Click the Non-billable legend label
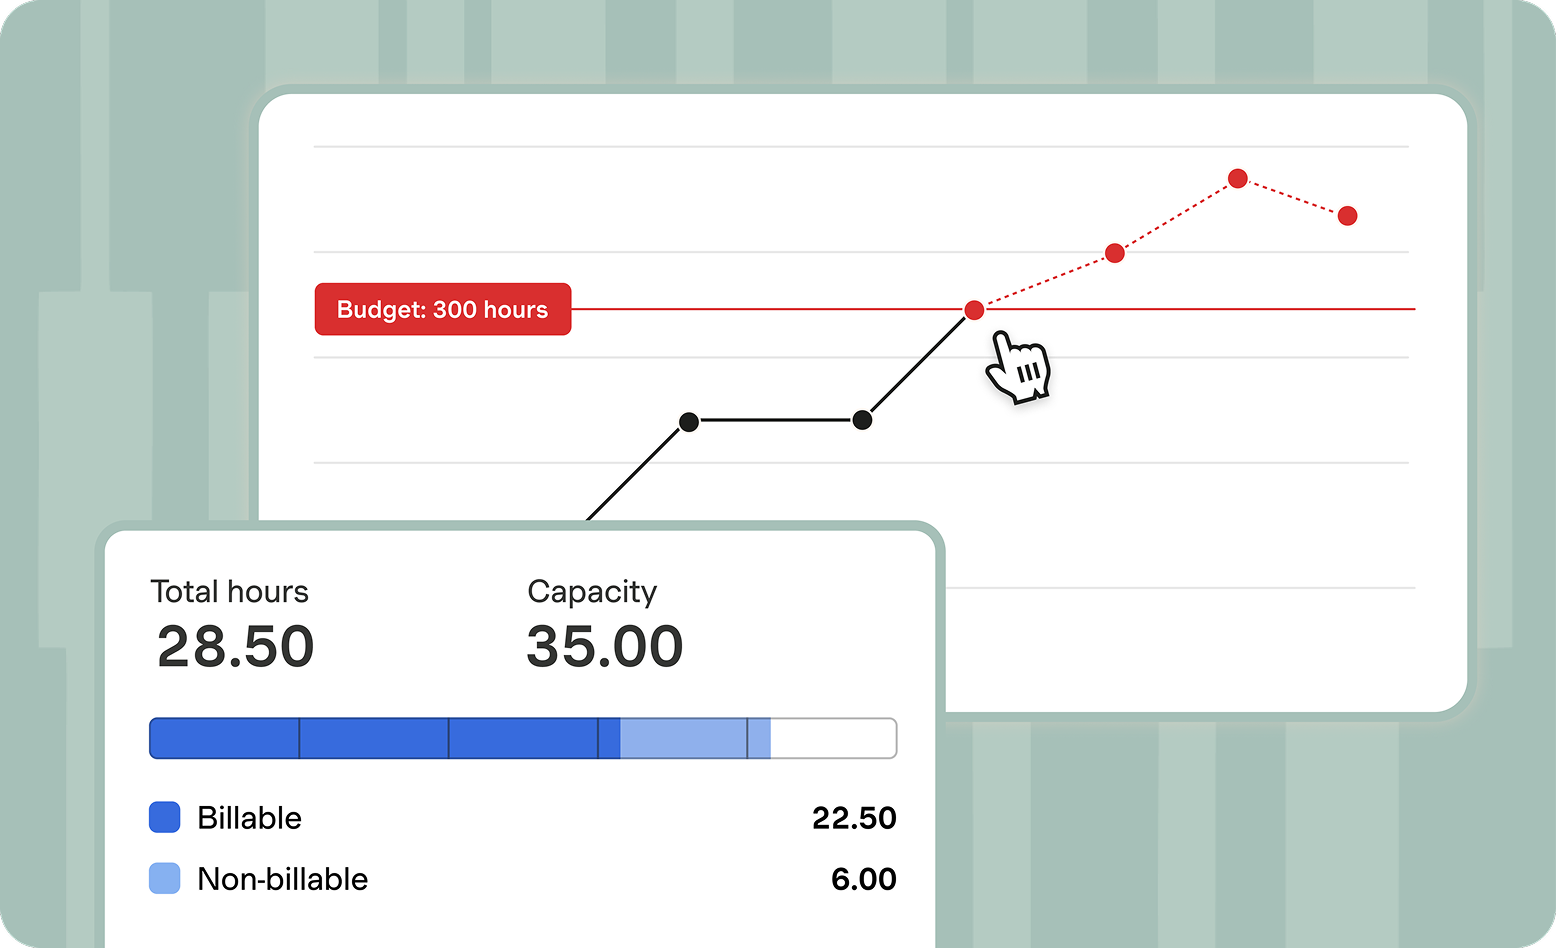 coord(283,879)
